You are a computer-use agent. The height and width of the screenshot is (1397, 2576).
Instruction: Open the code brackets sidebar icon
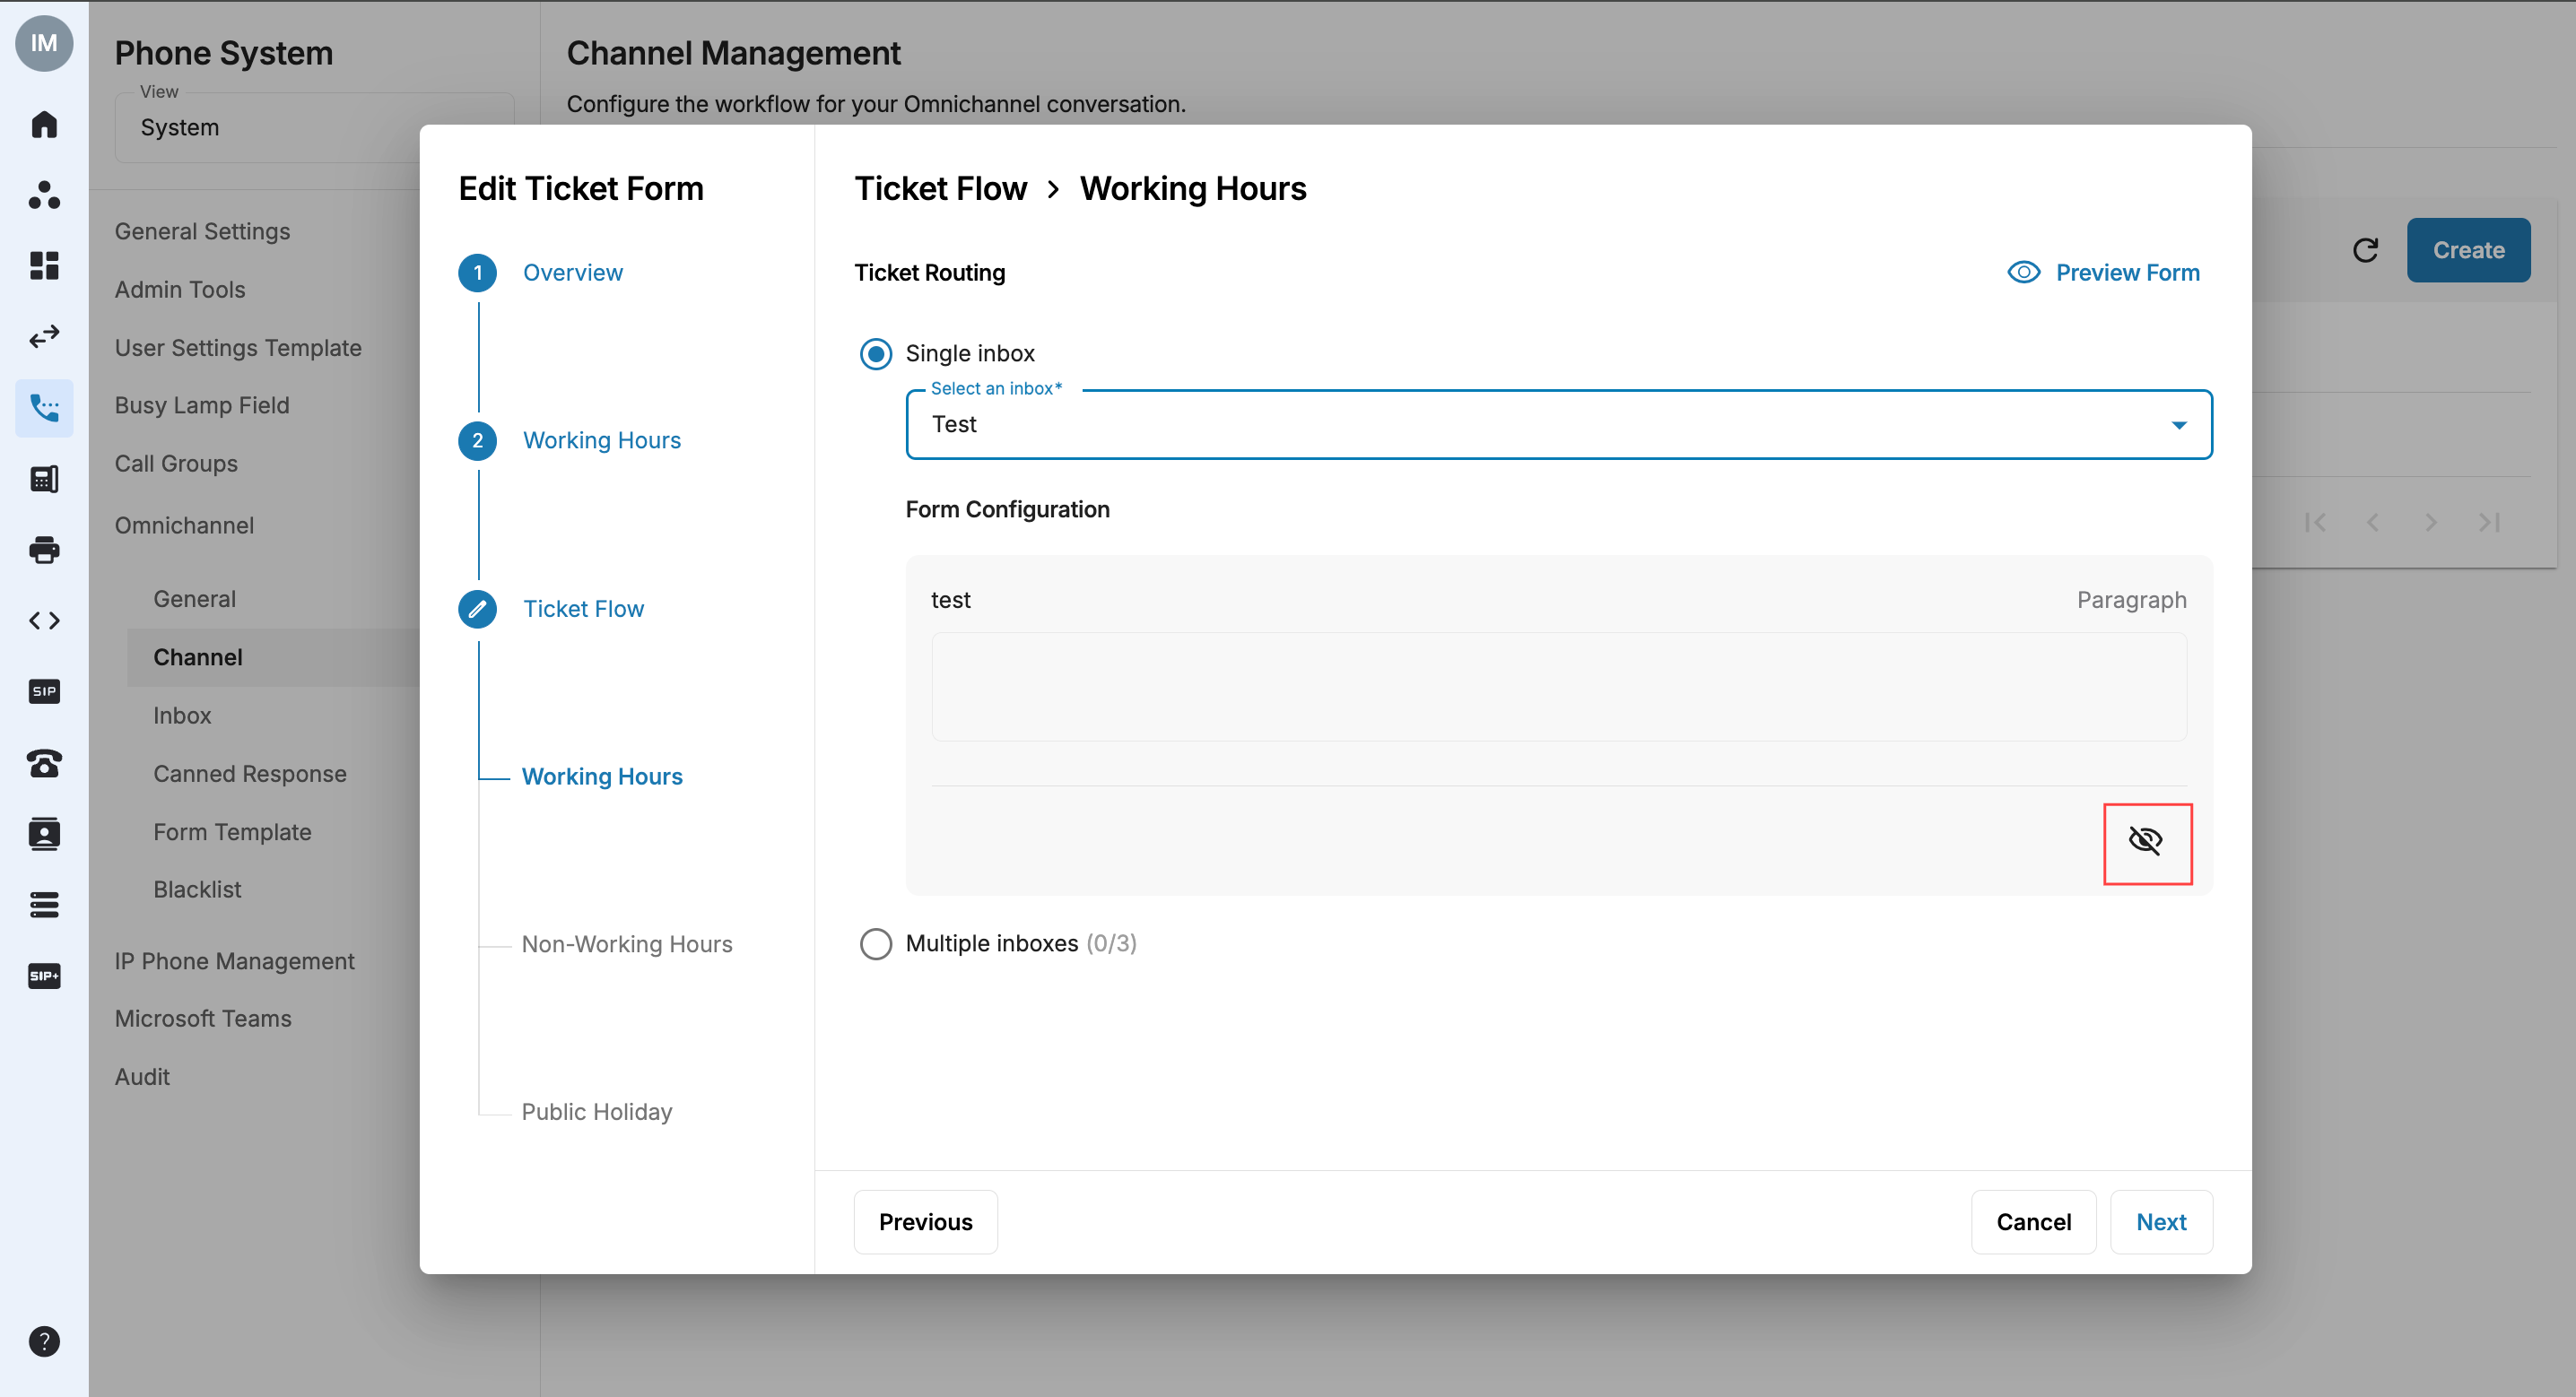pos(44,621)
